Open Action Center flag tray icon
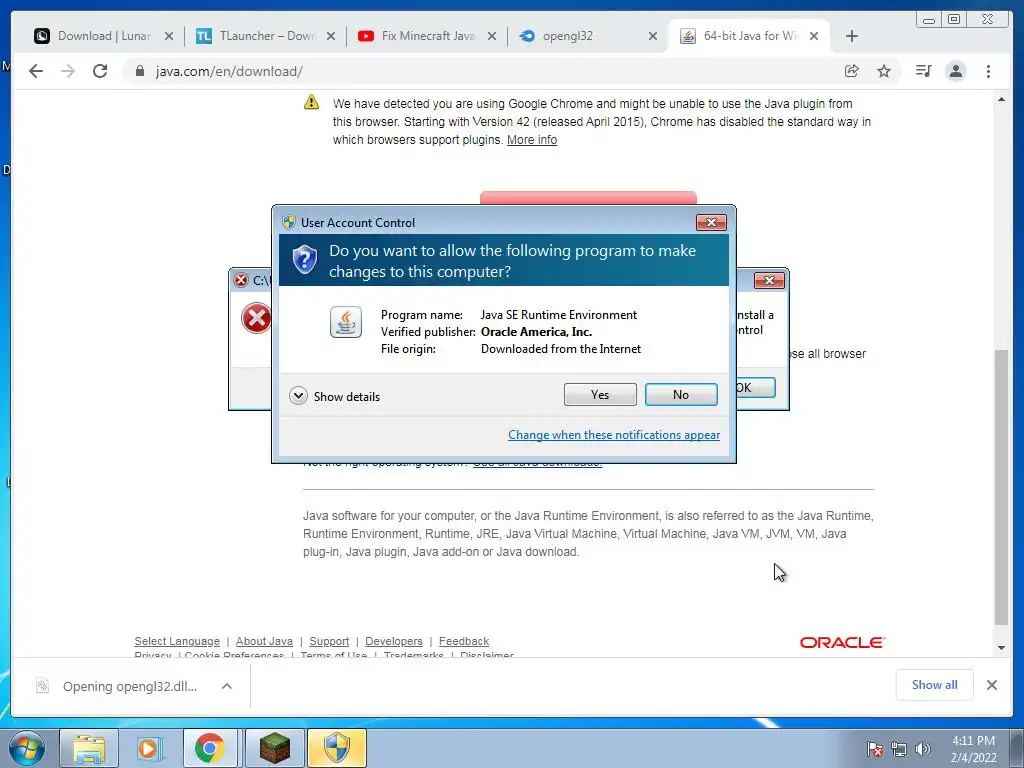The height and width of the screenshot is (768, 1024). pyautogui.click(x=875, y=749)
